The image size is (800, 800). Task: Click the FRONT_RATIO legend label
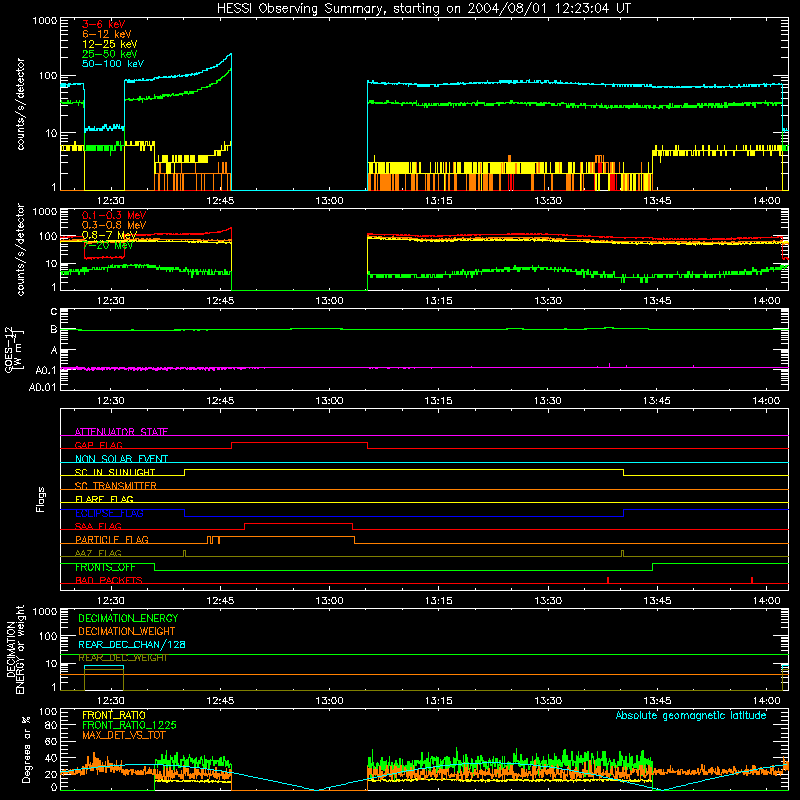(x=114, y=715)
